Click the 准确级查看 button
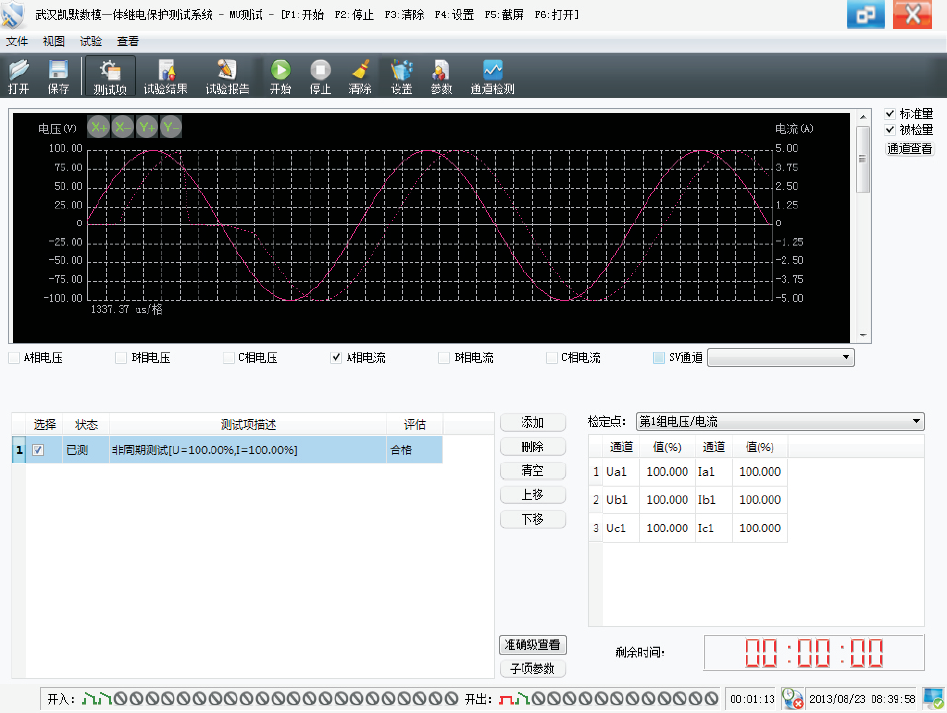The image size is (947, 713). pyautogui.click(x=532, y=645)
